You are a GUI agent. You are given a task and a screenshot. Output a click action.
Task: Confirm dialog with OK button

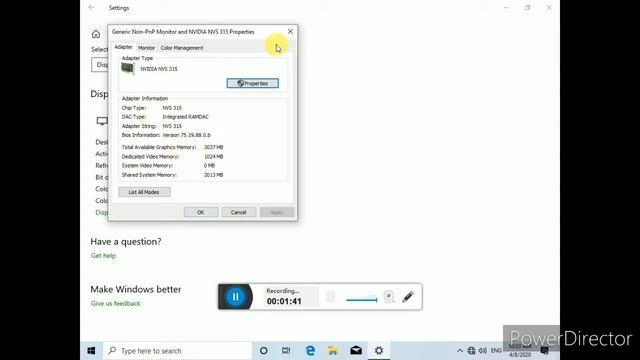coord(201,212)
